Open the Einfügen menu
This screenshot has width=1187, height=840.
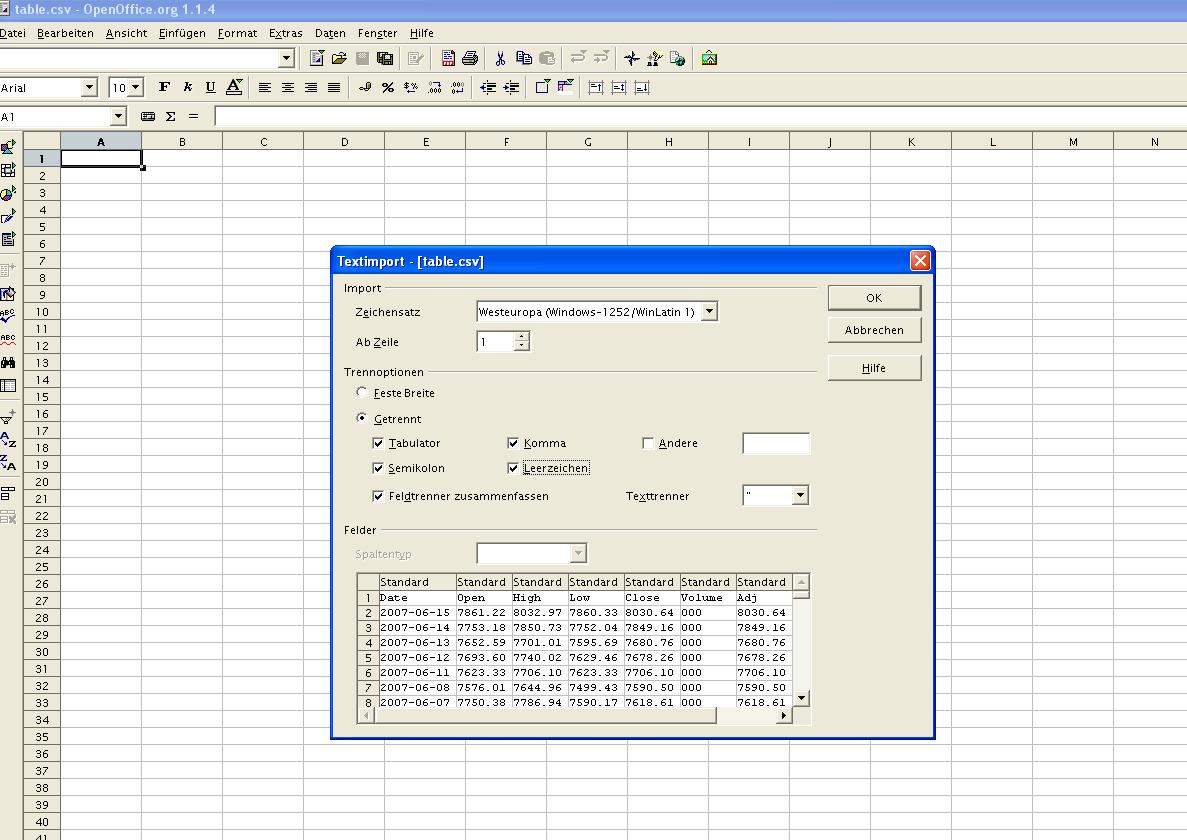(182, 33)
